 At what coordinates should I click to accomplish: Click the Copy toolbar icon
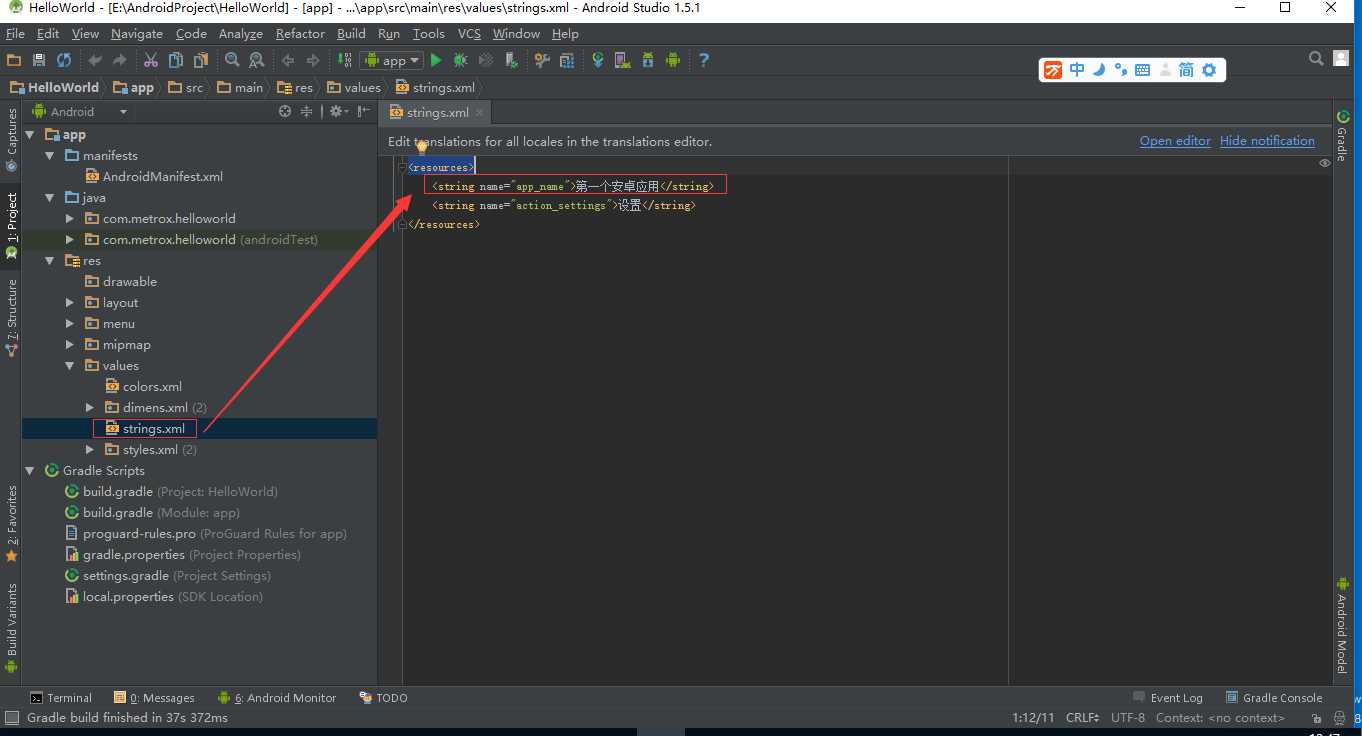pos(176,60)
